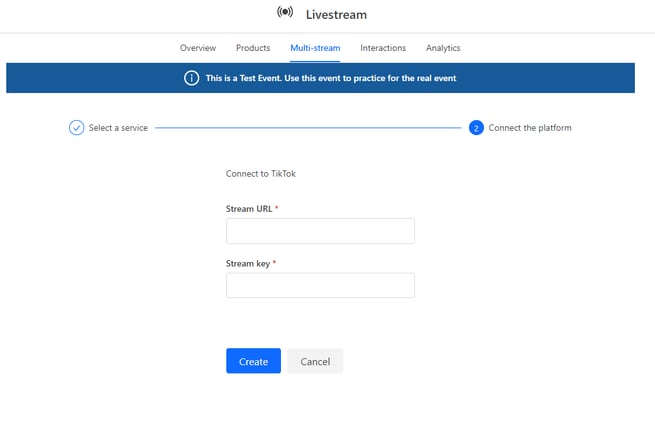
Task: Click the Connect to TikTok heading
Action: (261, 173)
